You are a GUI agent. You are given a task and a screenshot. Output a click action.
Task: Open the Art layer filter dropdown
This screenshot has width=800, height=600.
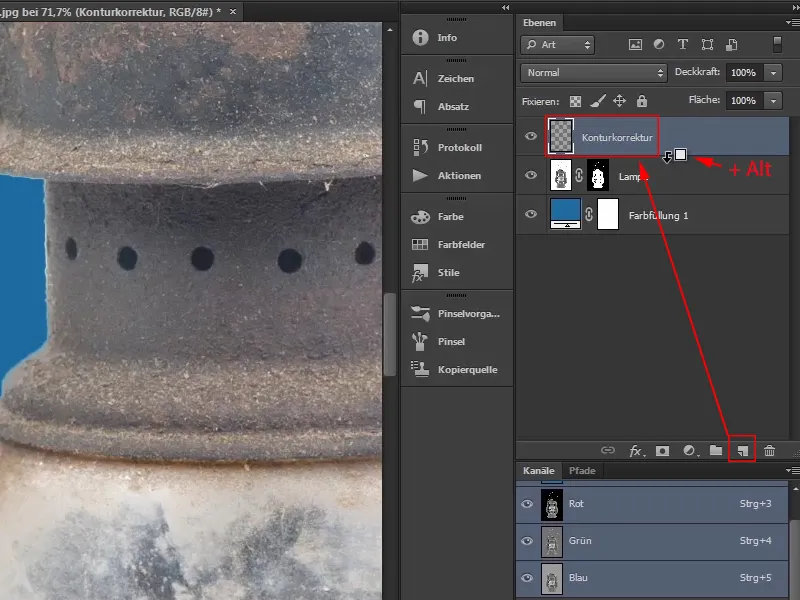[x=558, y=44]
